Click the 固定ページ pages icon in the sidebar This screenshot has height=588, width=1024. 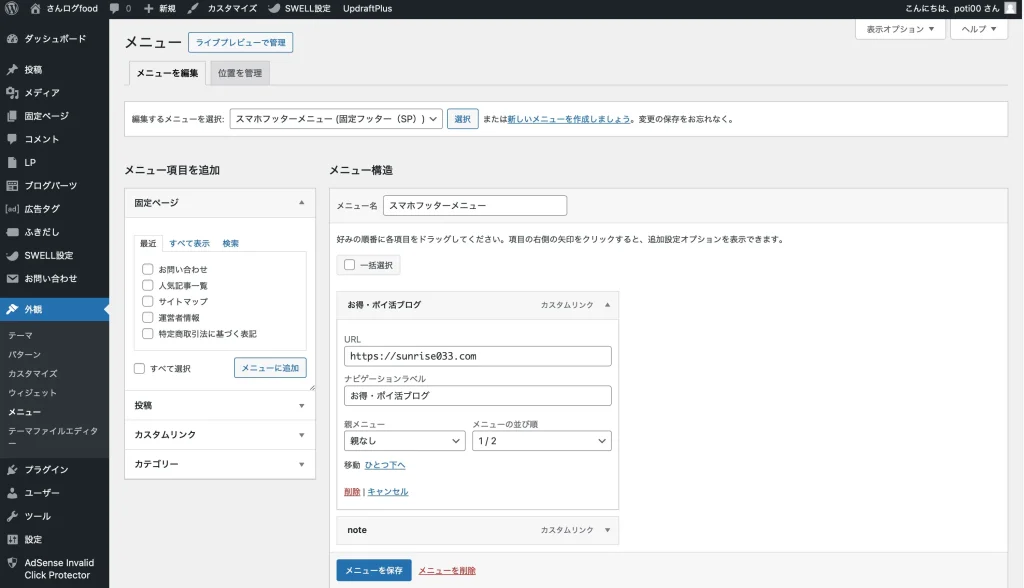12,116
